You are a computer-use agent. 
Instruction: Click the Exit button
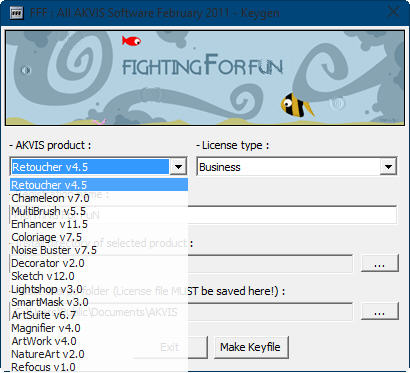coord(170,347)
